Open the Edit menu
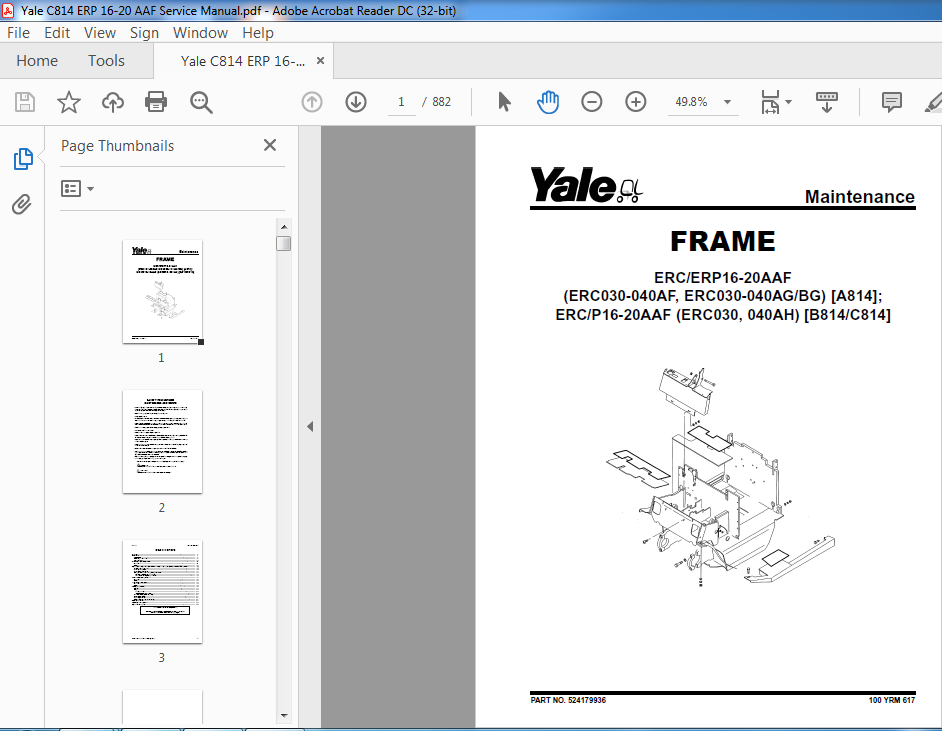The height and width of the screenshot is (731, 942). 57,33
